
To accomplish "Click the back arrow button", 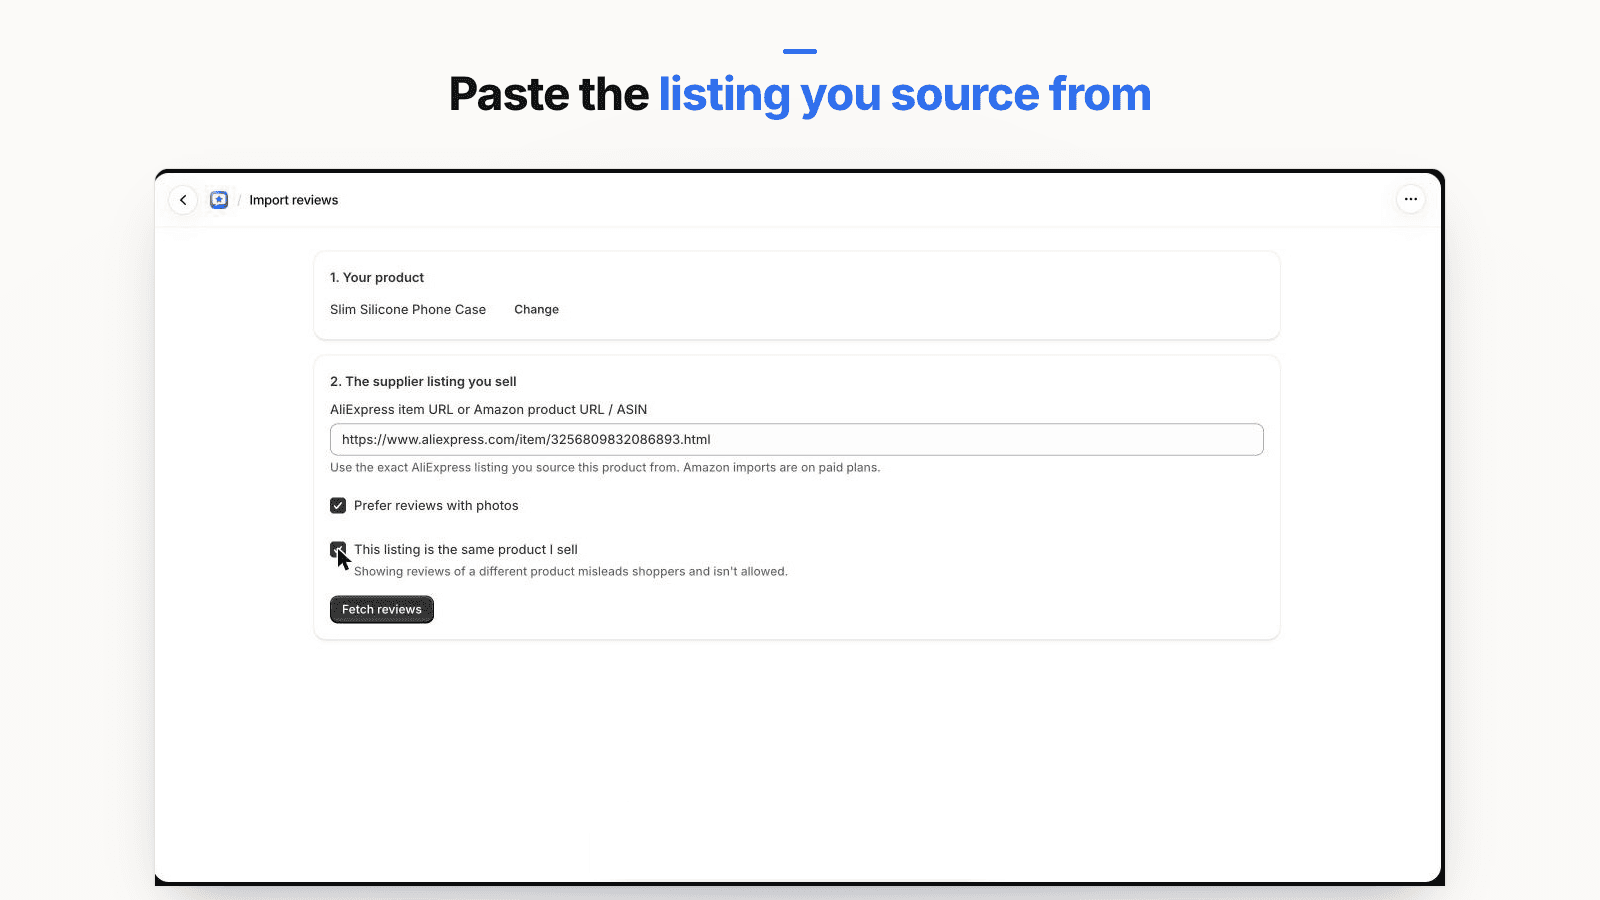I will 183,200.
